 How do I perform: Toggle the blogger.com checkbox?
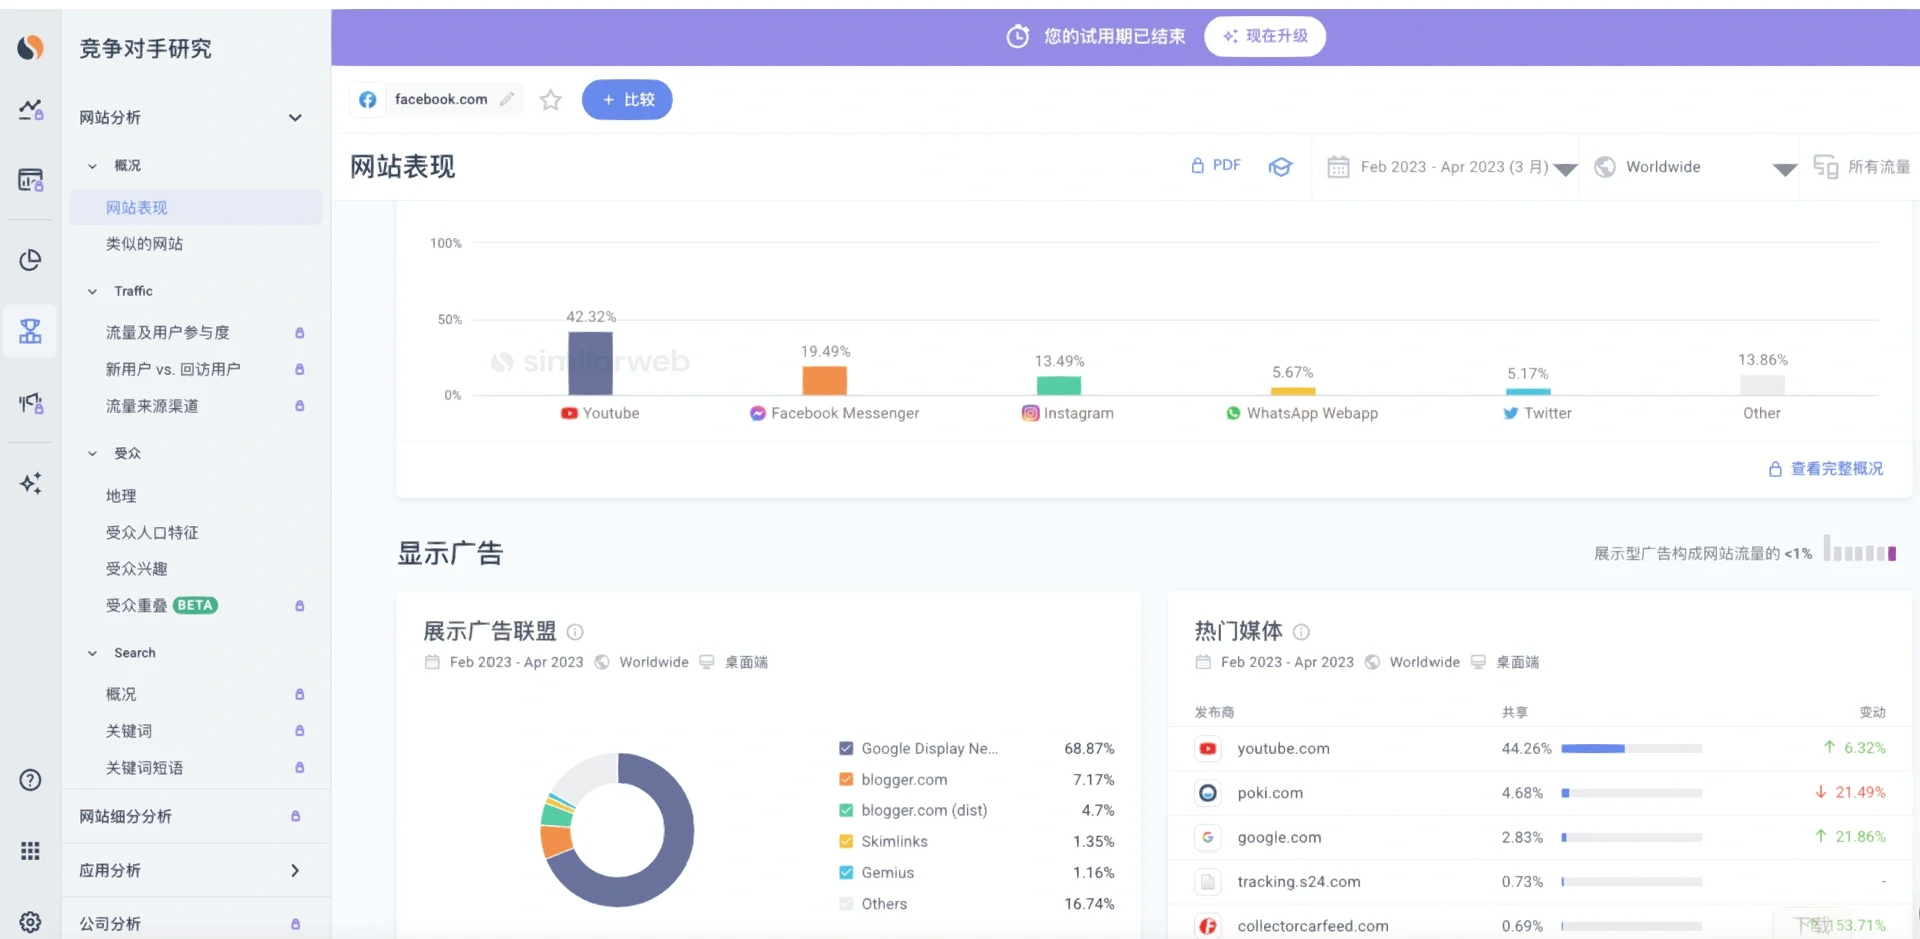point(846,780)
